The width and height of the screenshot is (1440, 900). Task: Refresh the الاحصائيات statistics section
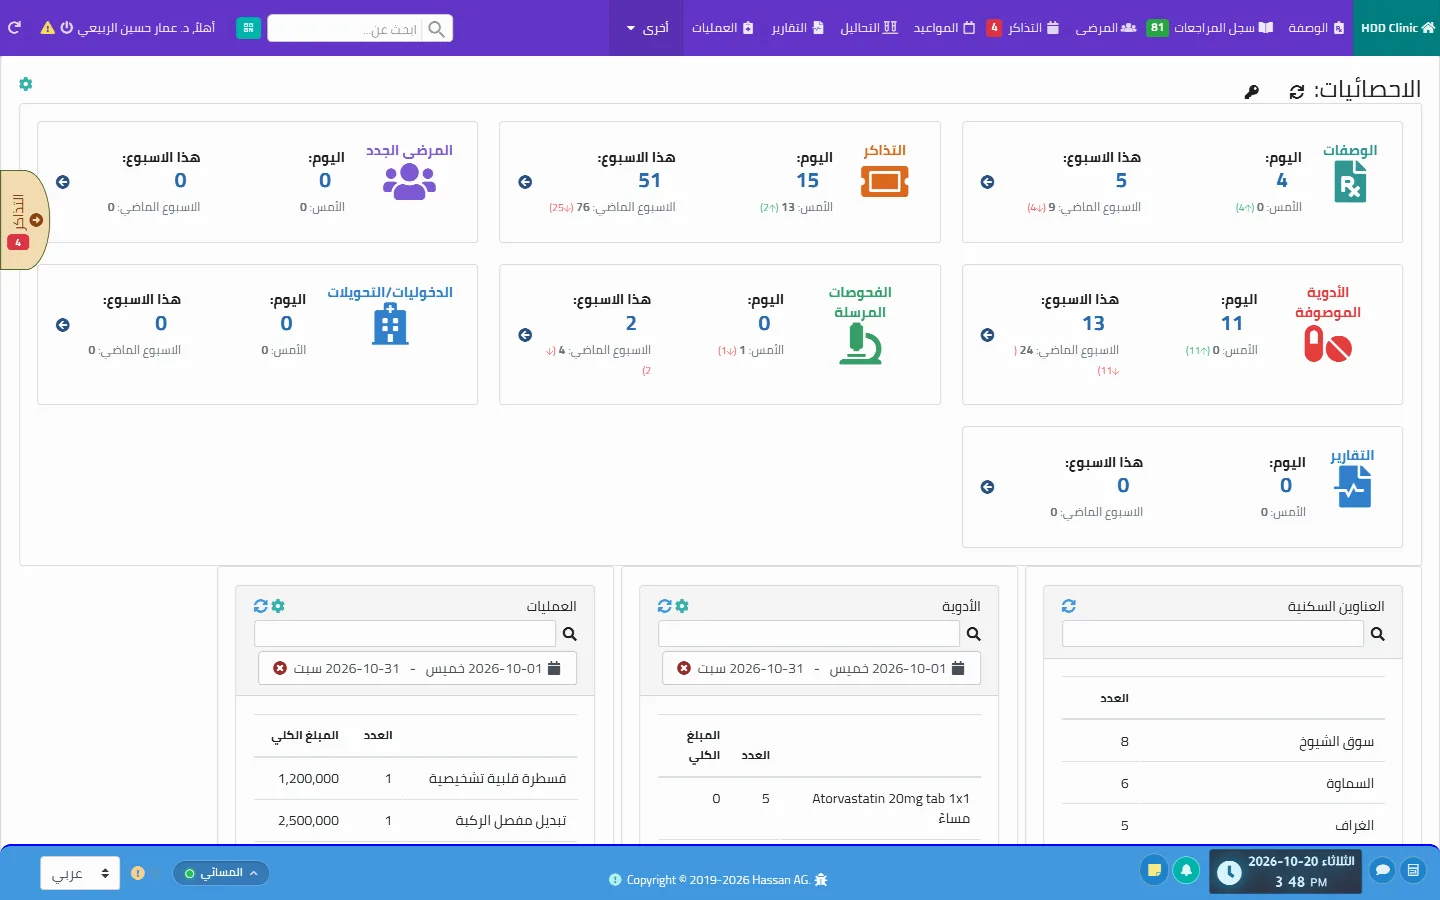pos(1297,91)
